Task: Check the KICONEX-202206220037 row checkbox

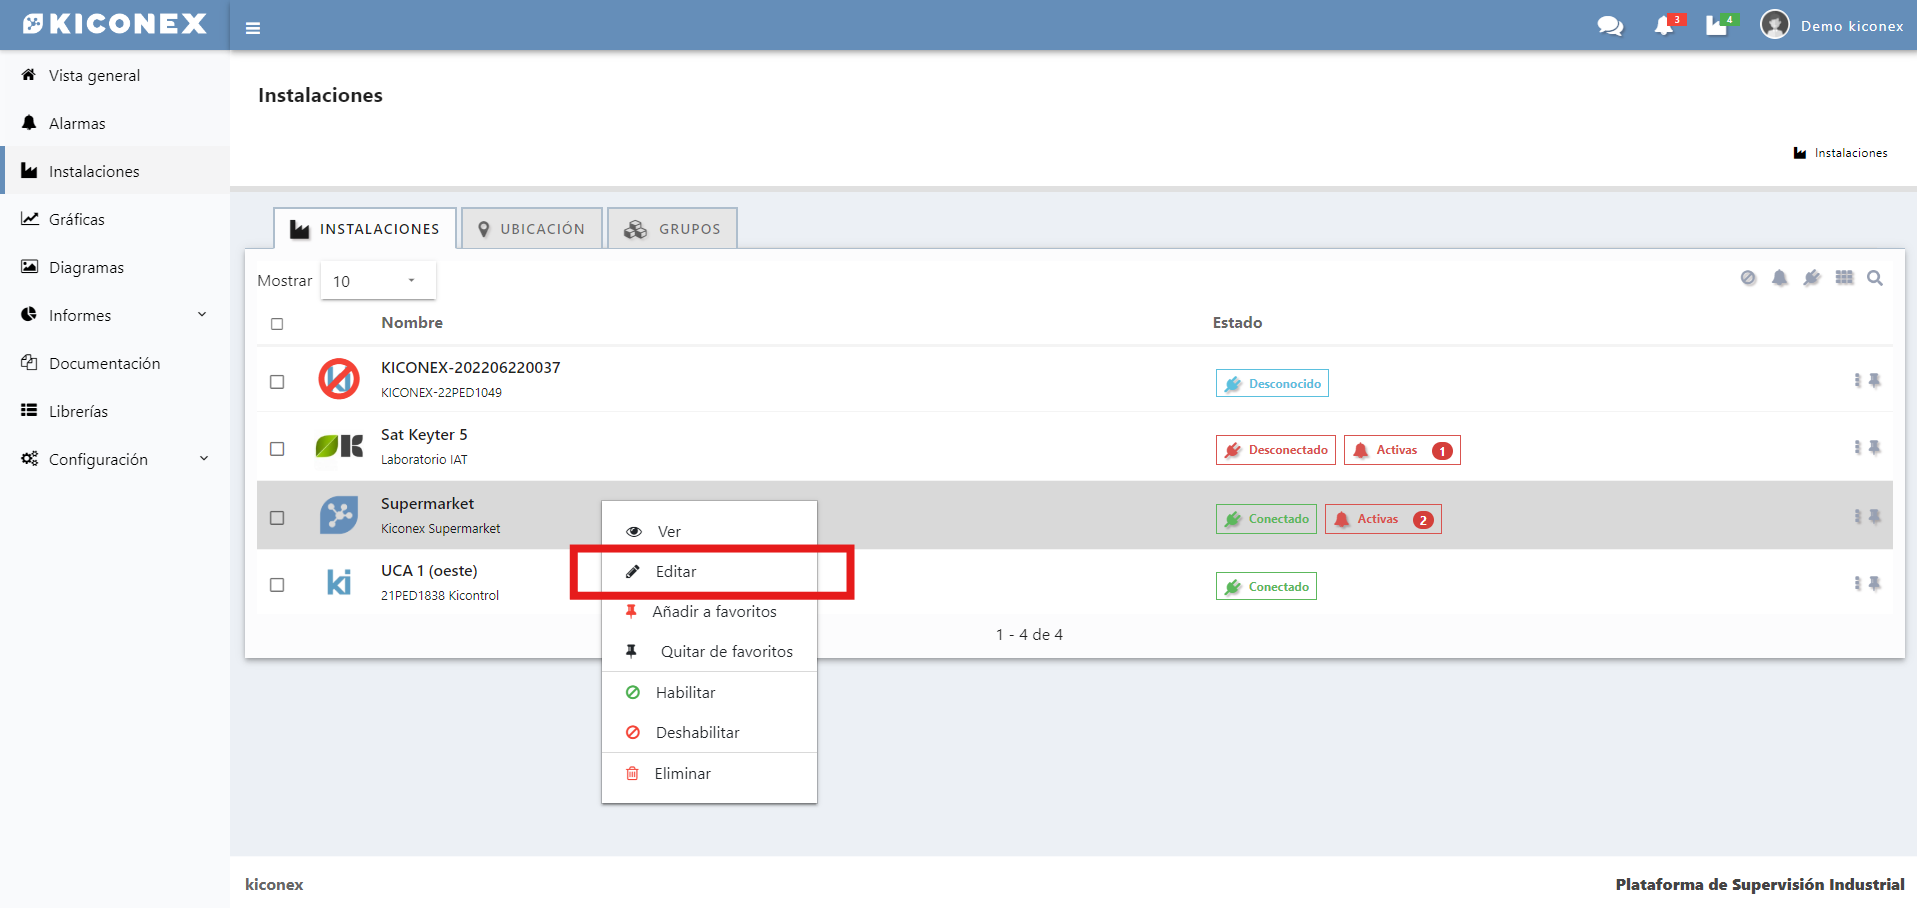Action: [x=277, y=382]
